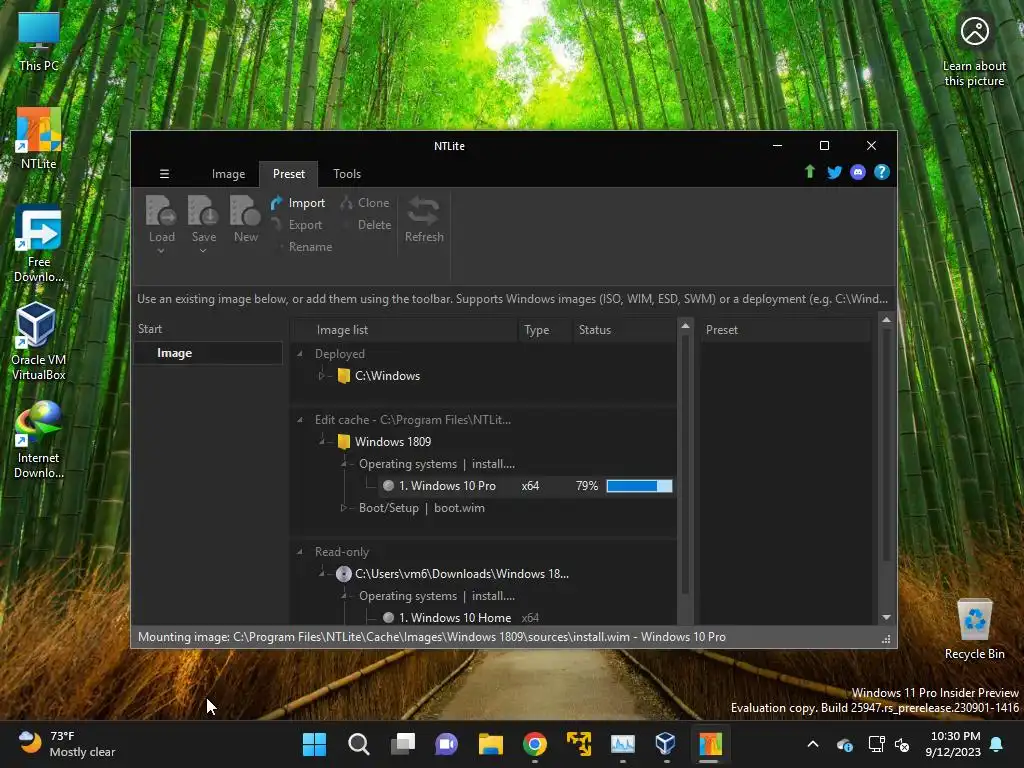The height and width of the screenshot is (768, 1024).
Task: Click image list scrollbar up arrow
Action: tap(685, 325)
